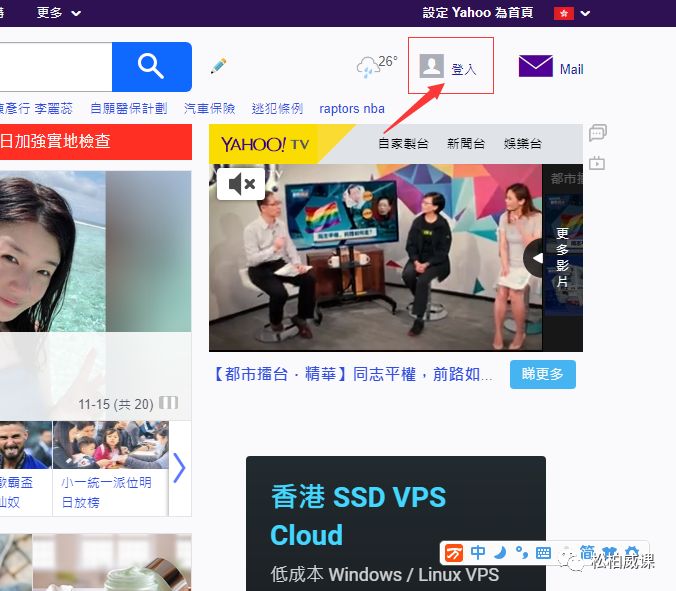Open the weather icon showing 26°
Image resolution: width=676 pixels, height=591 pixels.
(x=369, y=67)
